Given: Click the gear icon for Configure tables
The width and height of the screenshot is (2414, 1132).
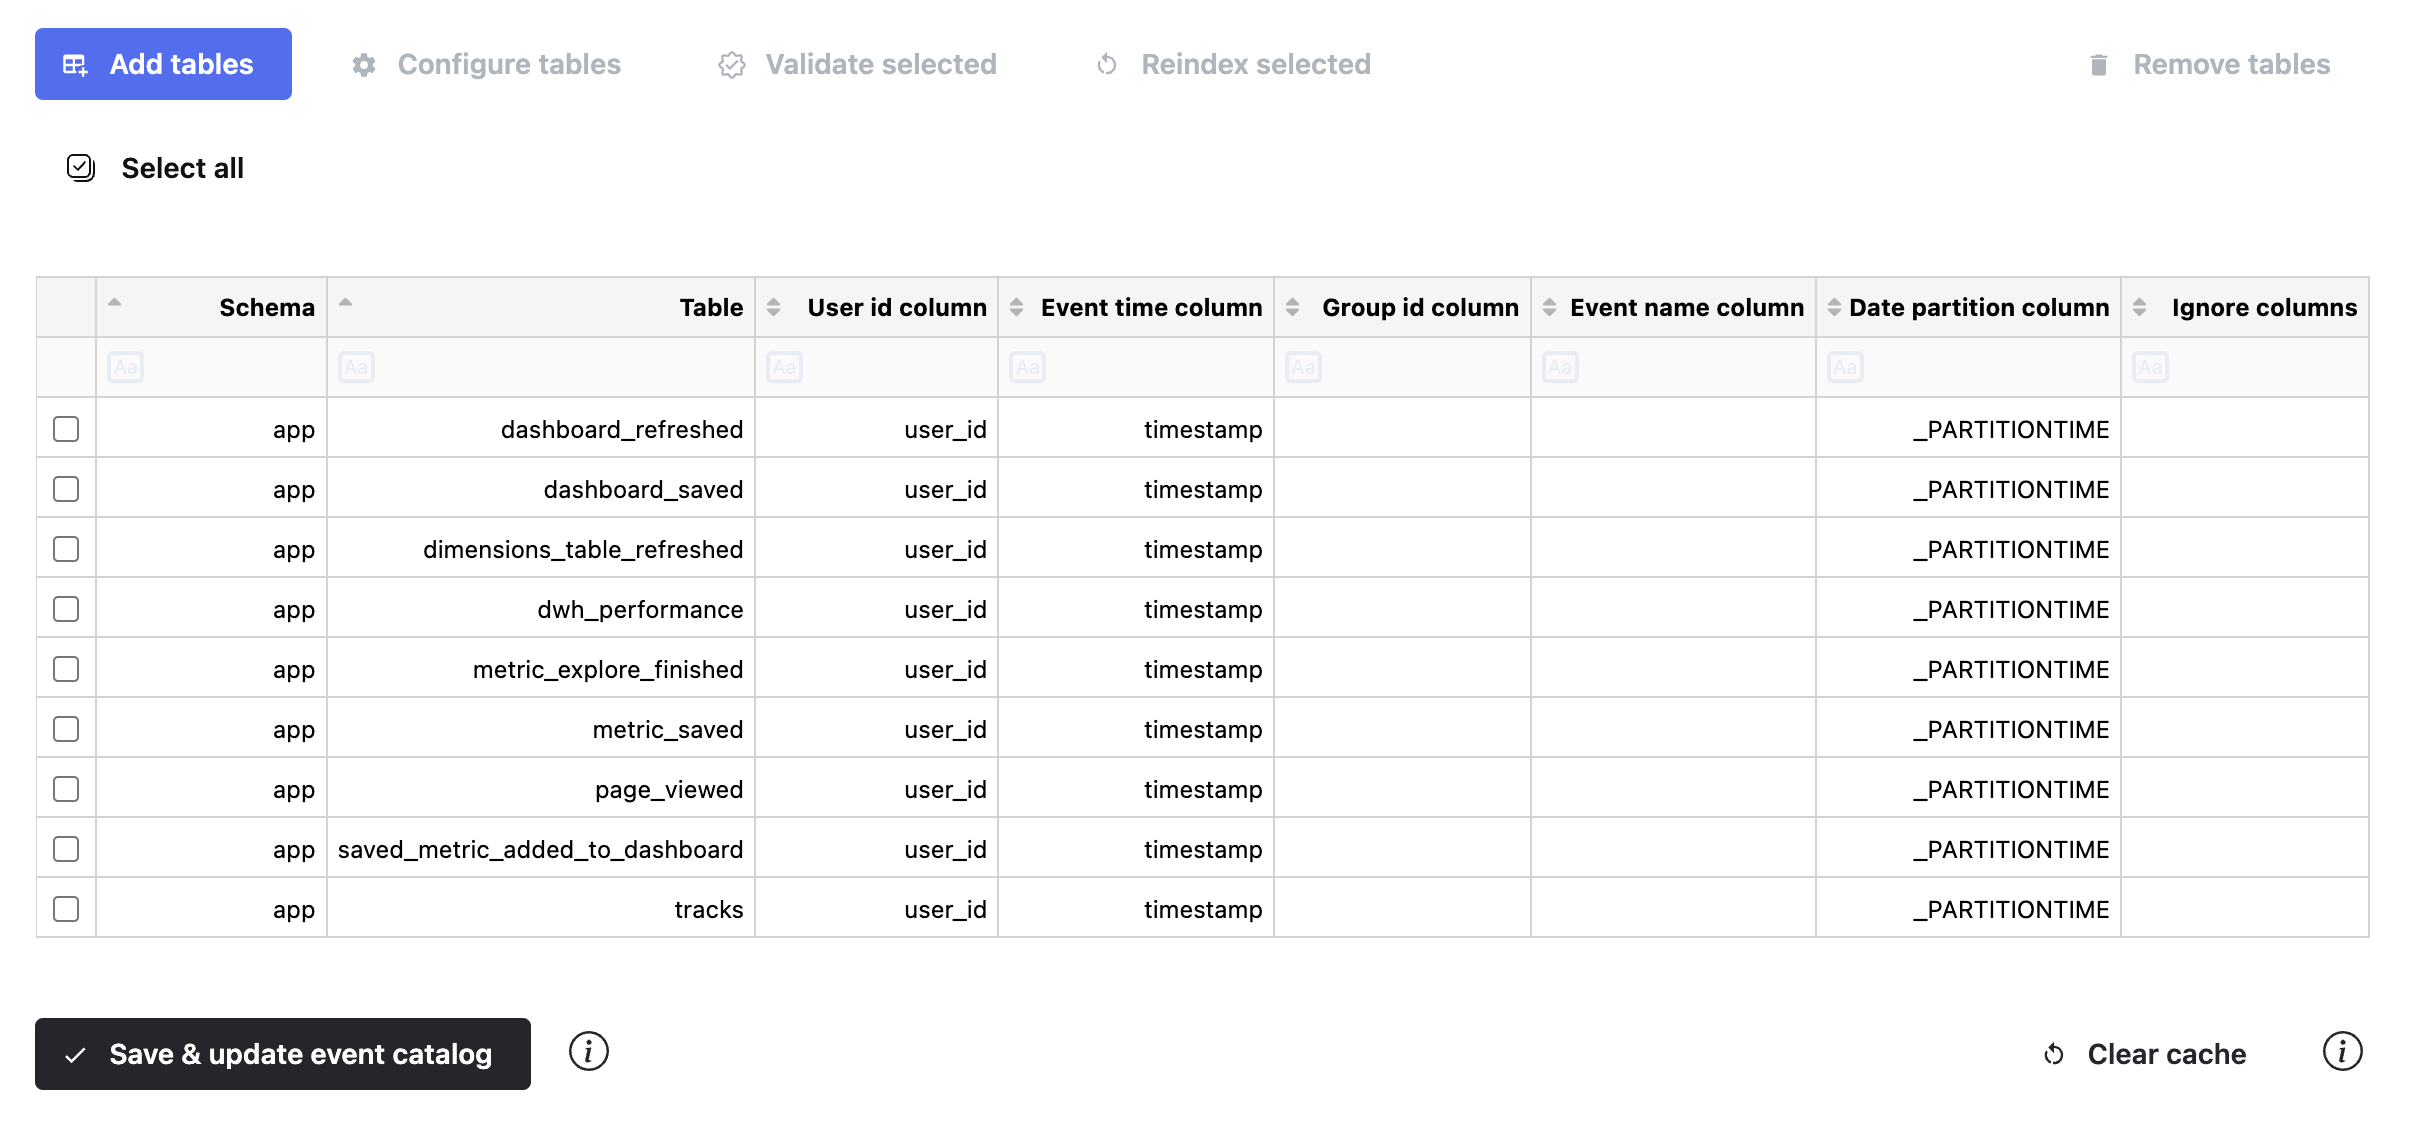Looking at the screenshot, I should tap(364, 65).
